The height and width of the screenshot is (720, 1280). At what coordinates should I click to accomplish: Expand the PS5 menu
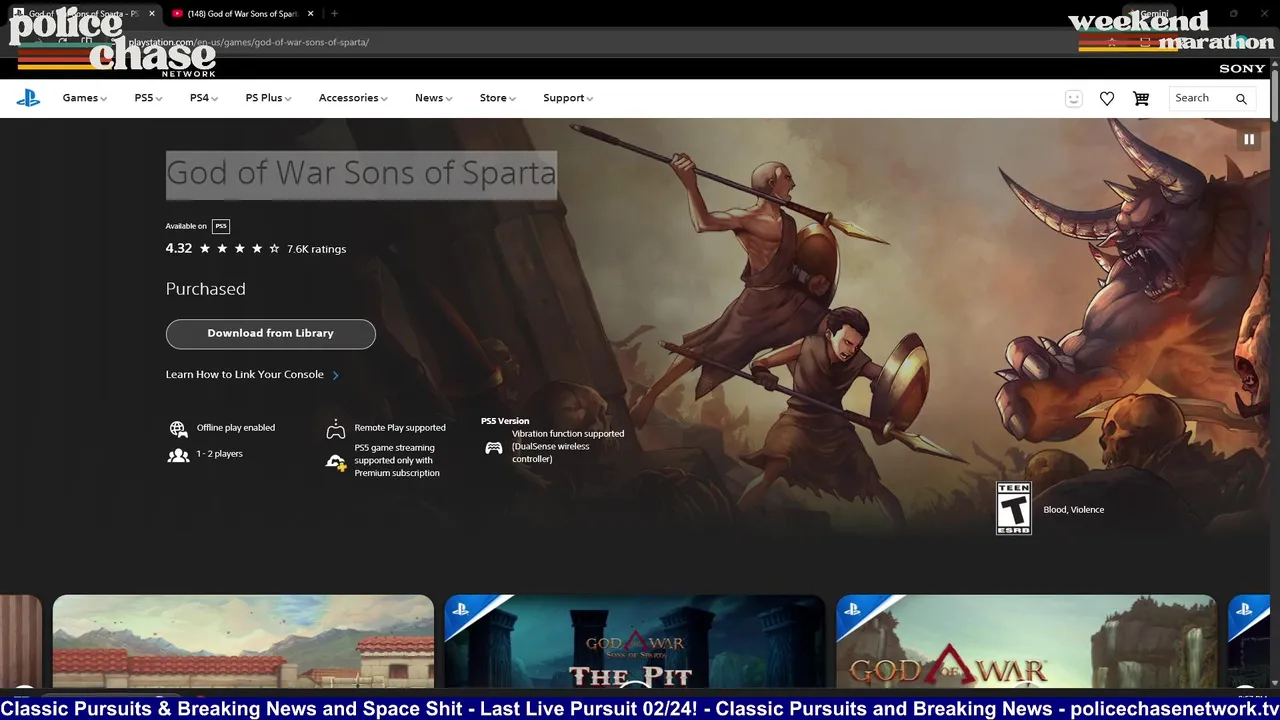(148, 98)
